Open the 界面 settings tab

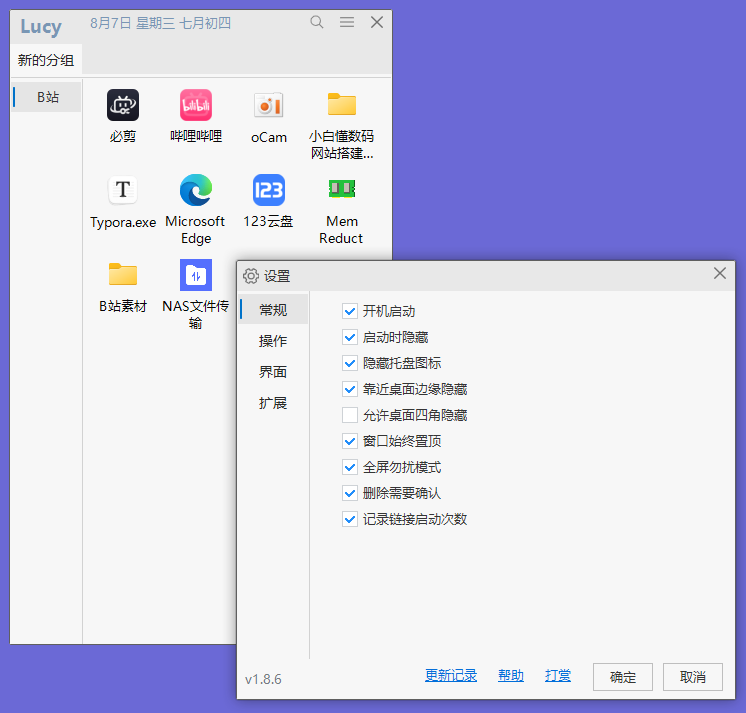(x=273, y=372)
